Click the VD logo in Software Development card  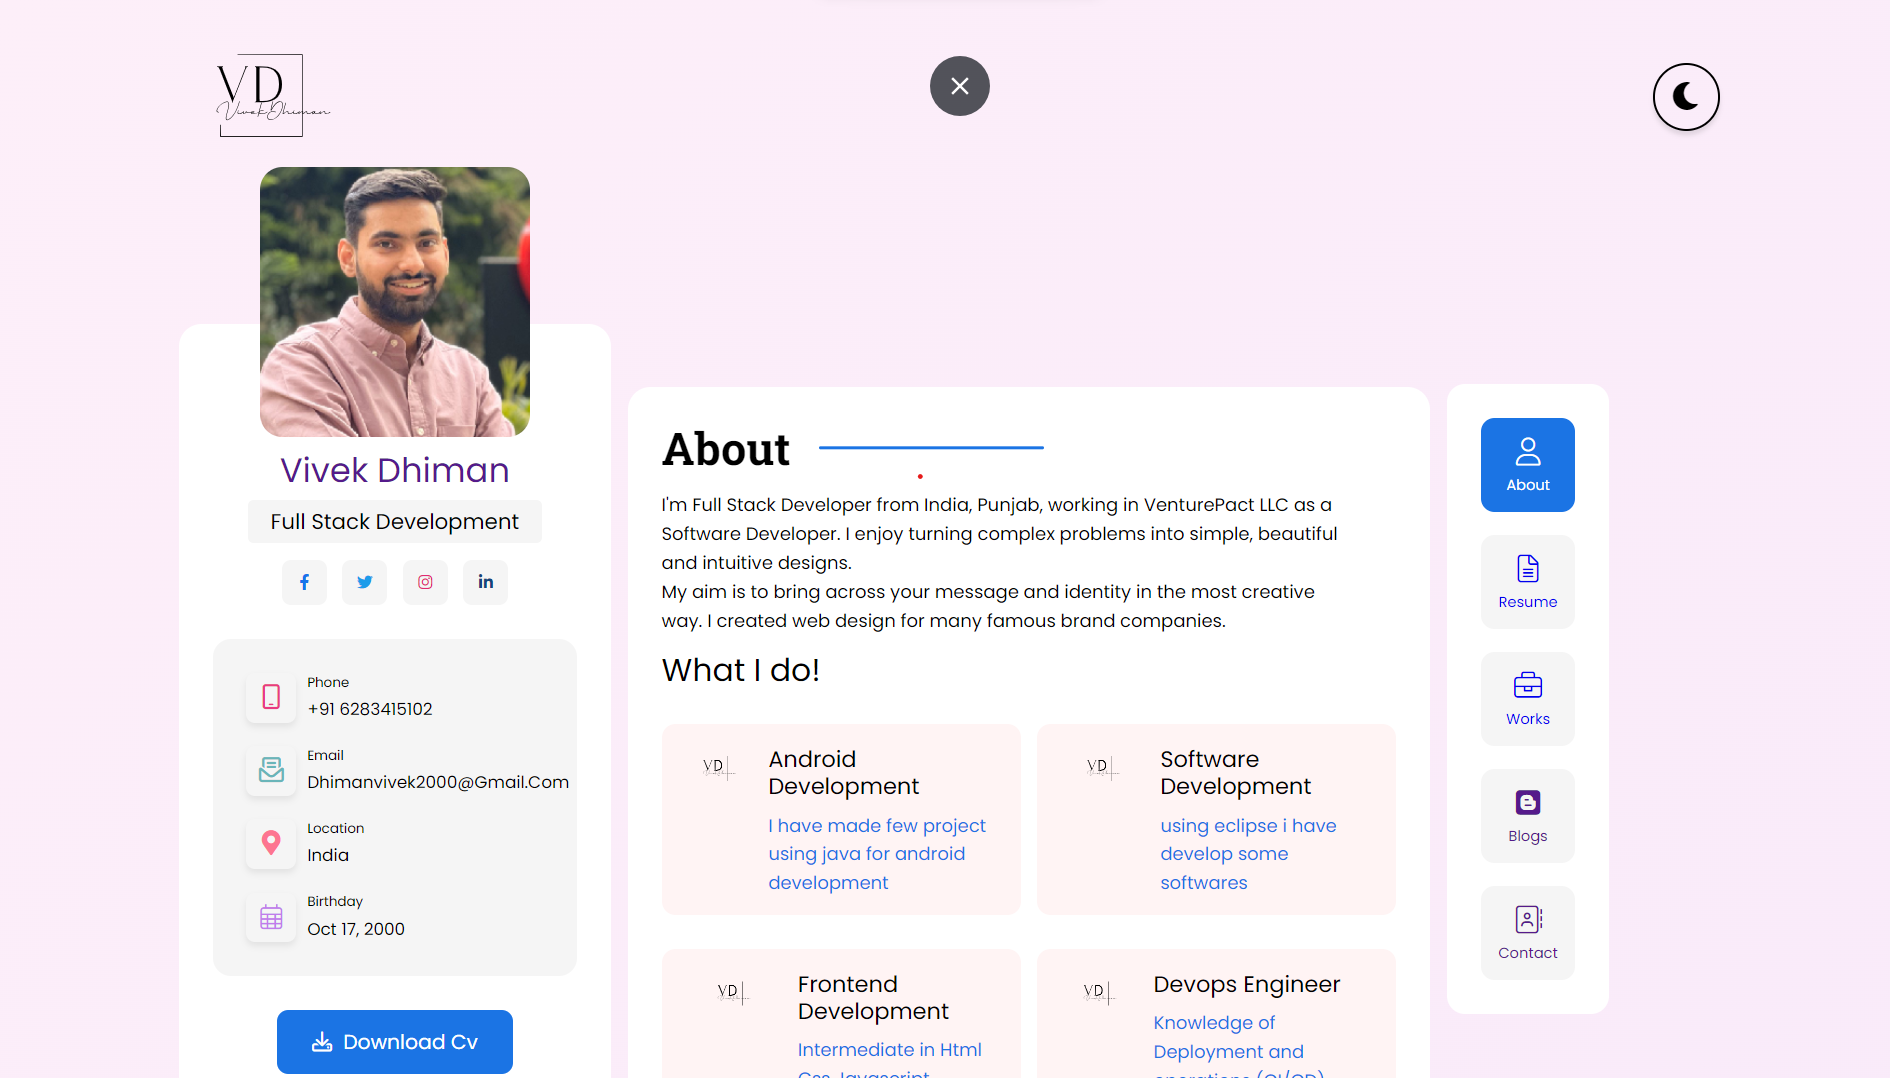[1102, 768]
